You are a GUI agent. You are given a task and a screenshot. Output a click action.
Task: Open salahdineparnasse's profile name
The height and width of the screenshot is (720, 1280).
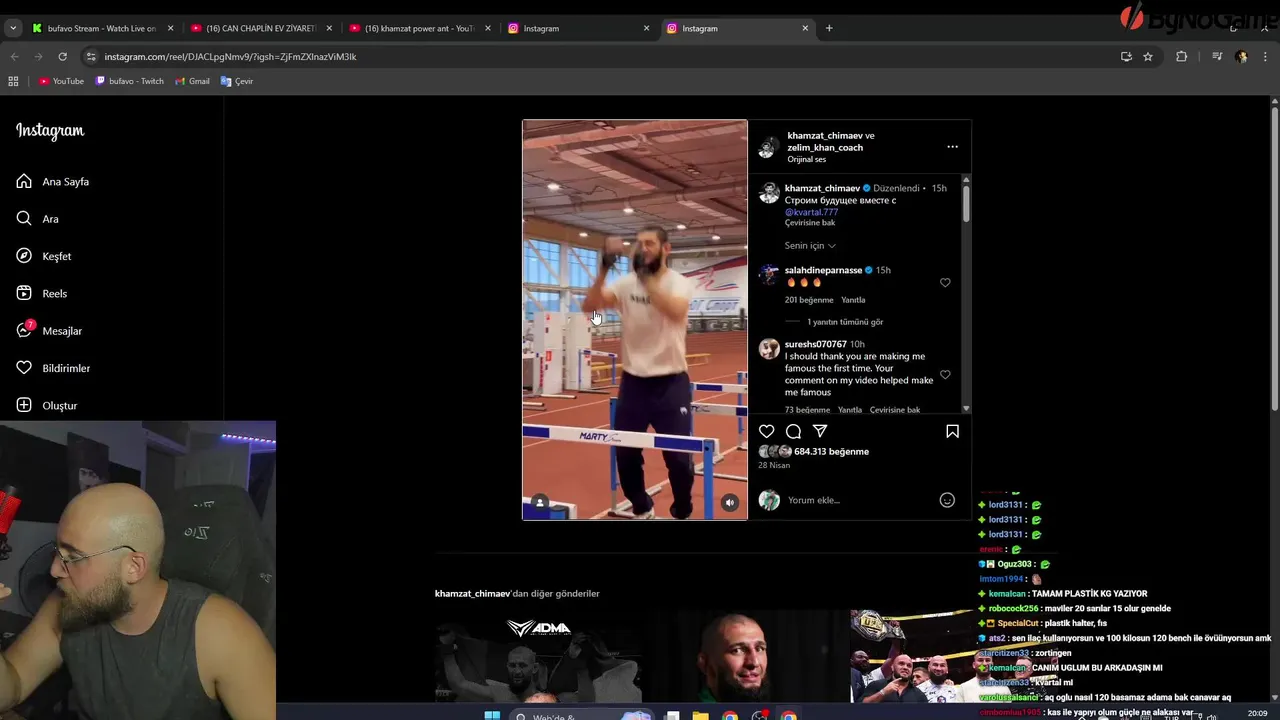point(823,270)
